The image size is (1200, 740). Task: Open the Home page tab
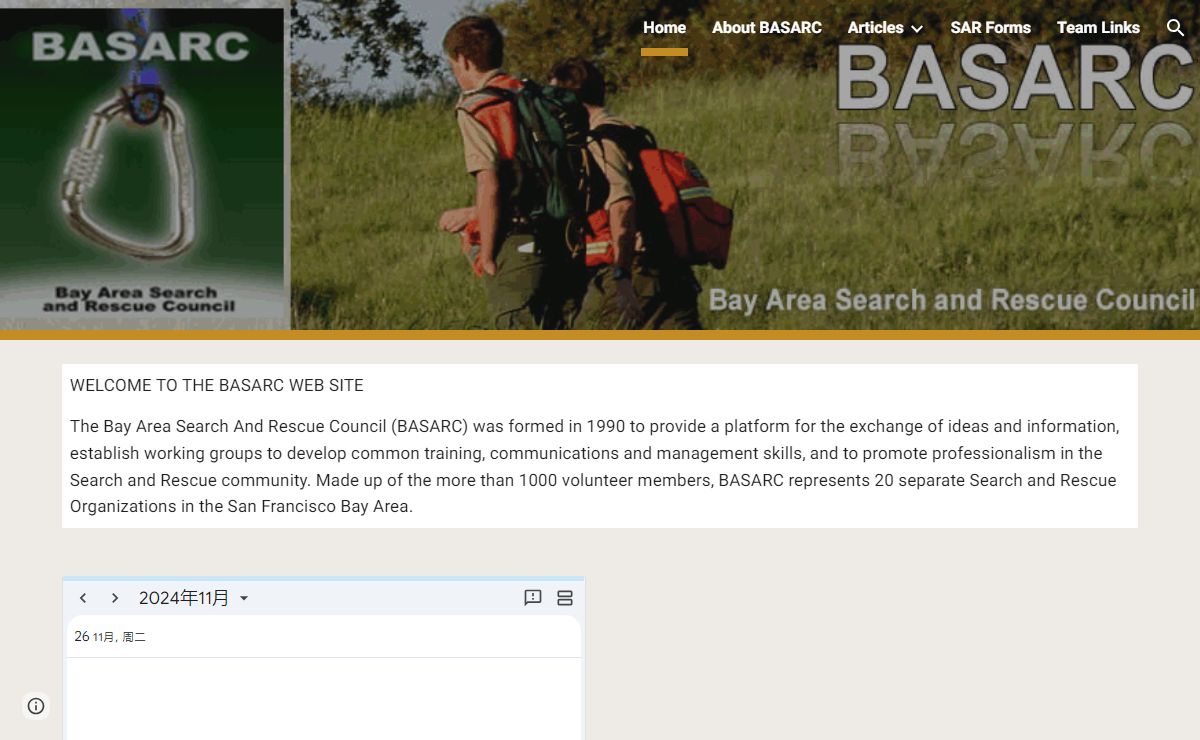[x=664, y=28]
